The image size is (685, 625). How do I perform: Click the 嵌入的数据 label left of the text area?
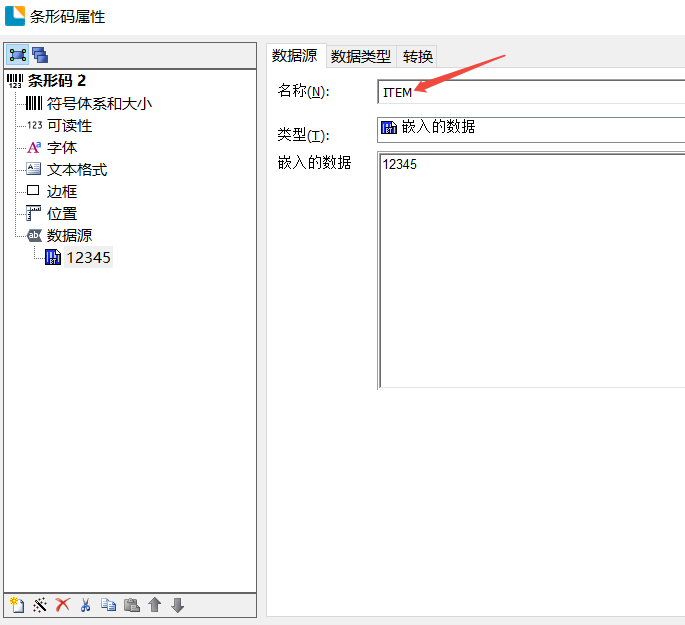(x=315, y=162)
